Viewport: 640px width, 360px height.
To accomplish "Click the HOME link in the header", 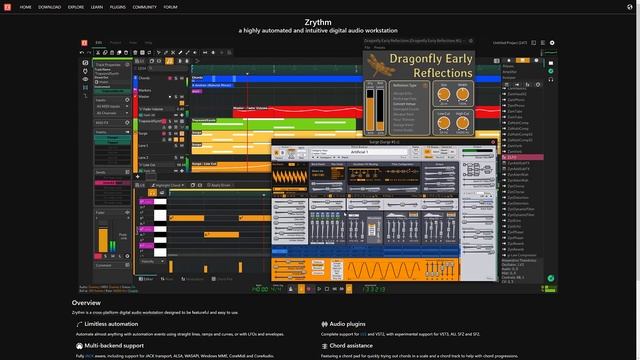I will click(x=25, y=7).
